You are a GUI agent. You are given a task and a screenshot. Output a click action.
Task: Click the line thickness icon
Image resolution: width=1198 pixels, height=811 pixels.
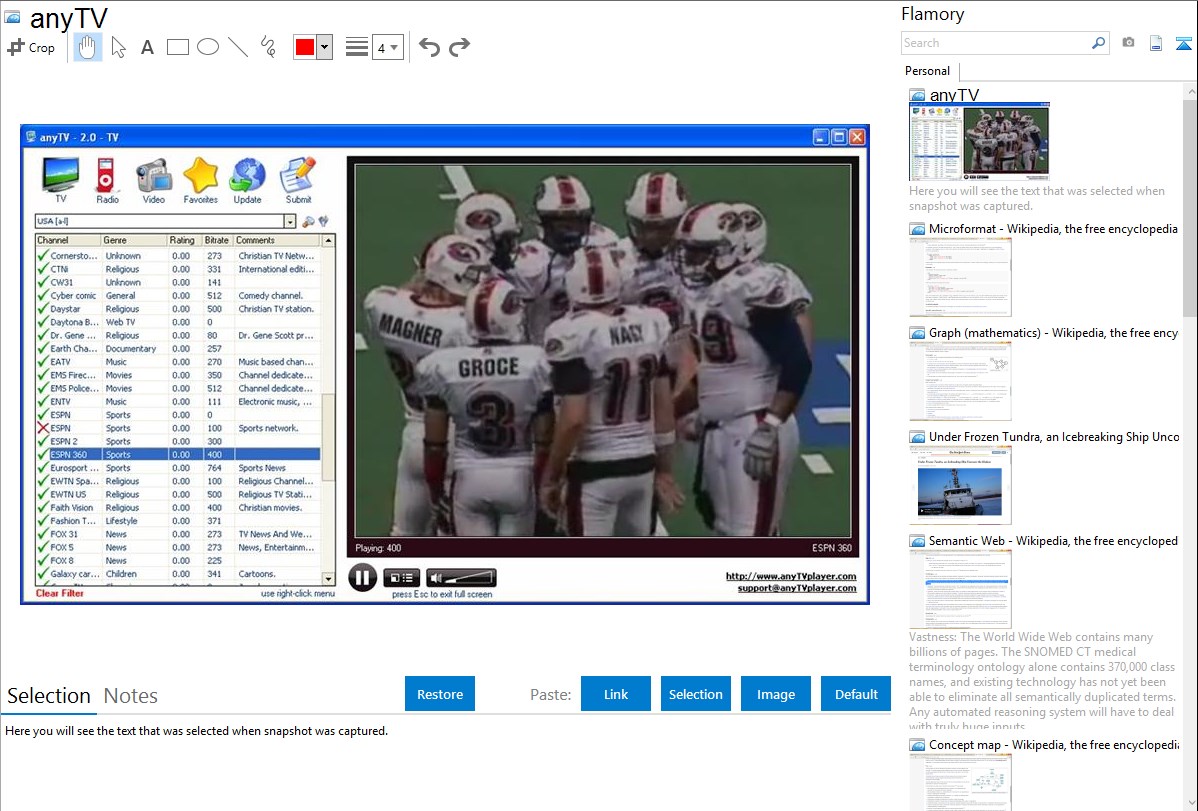coord(356,47)
